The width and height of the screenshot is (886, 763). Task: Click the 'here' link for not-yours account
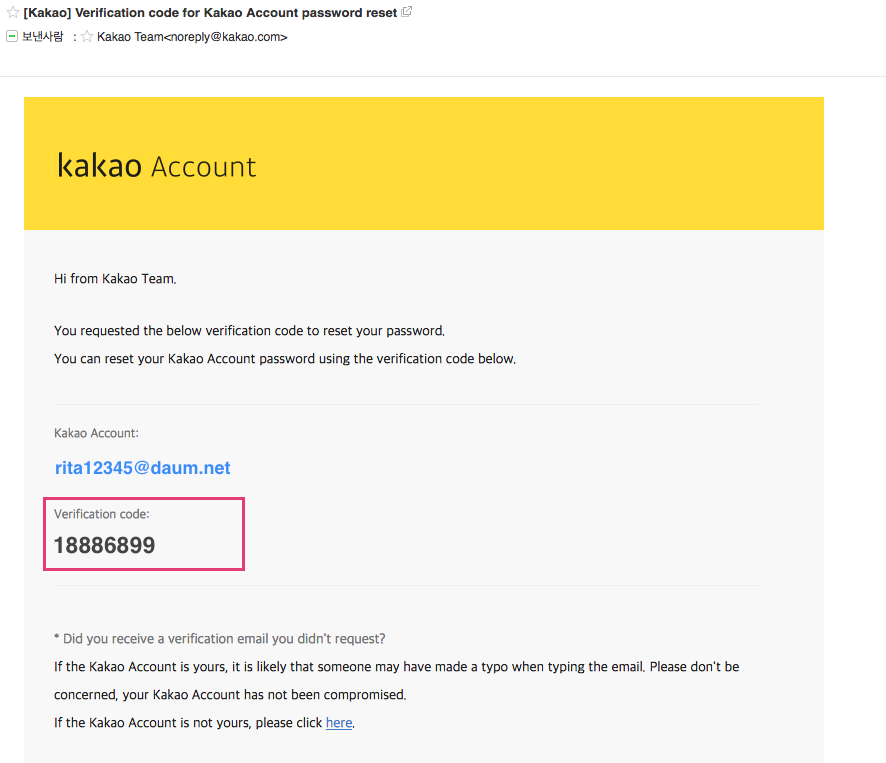pos(339,723)
